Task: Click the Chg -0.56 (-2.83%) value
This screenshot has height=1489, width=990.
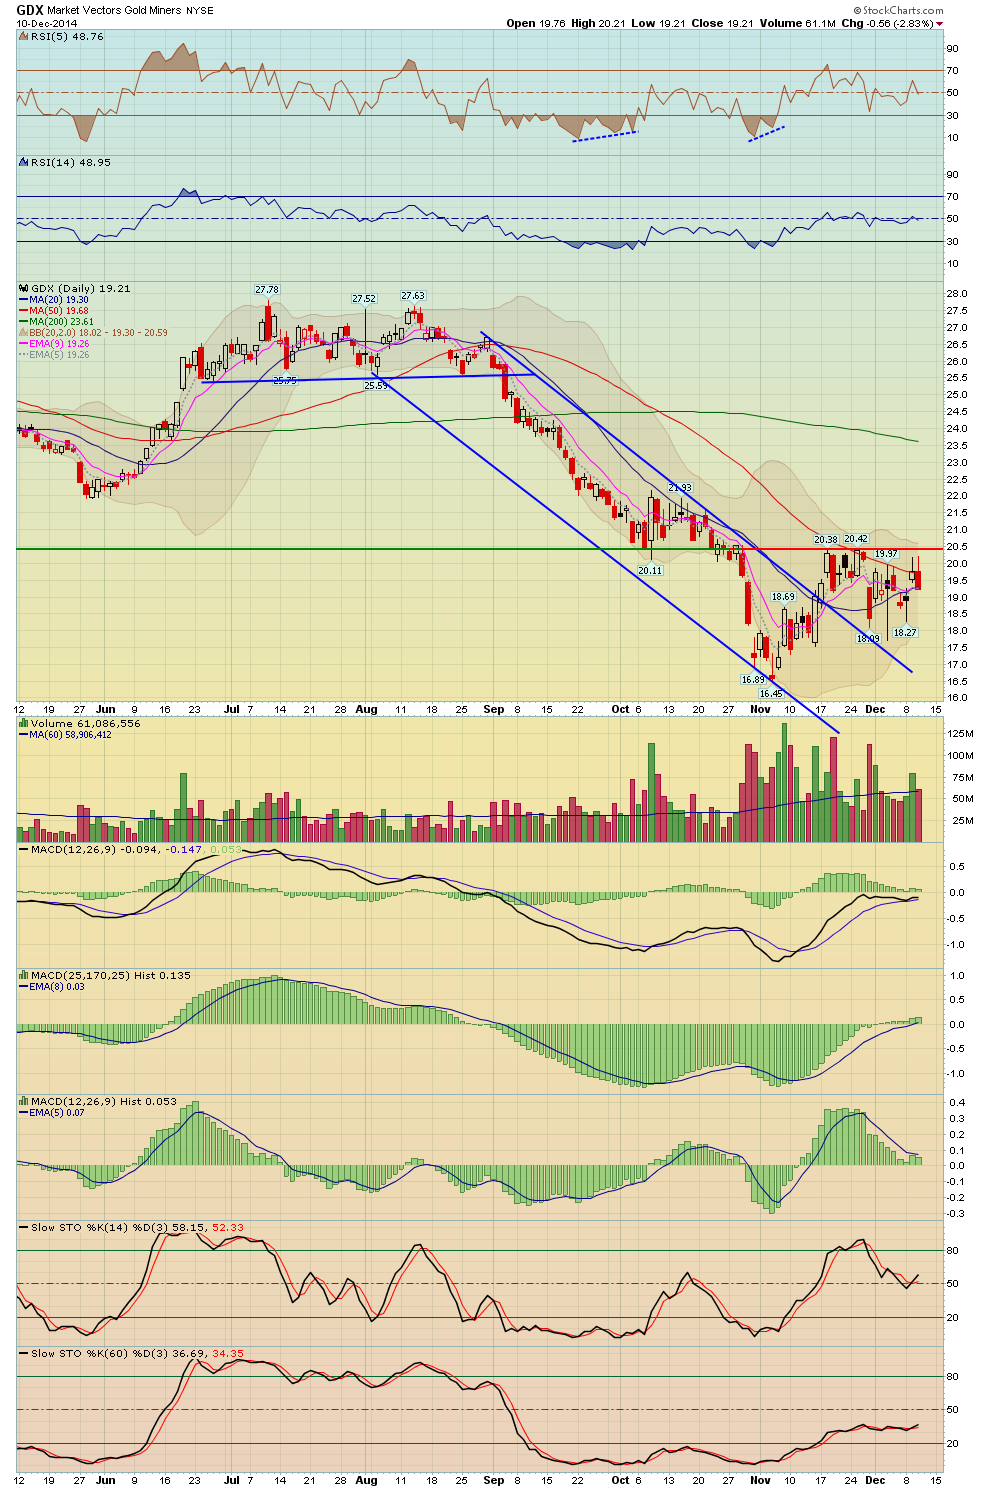Action: click(887, 23)
